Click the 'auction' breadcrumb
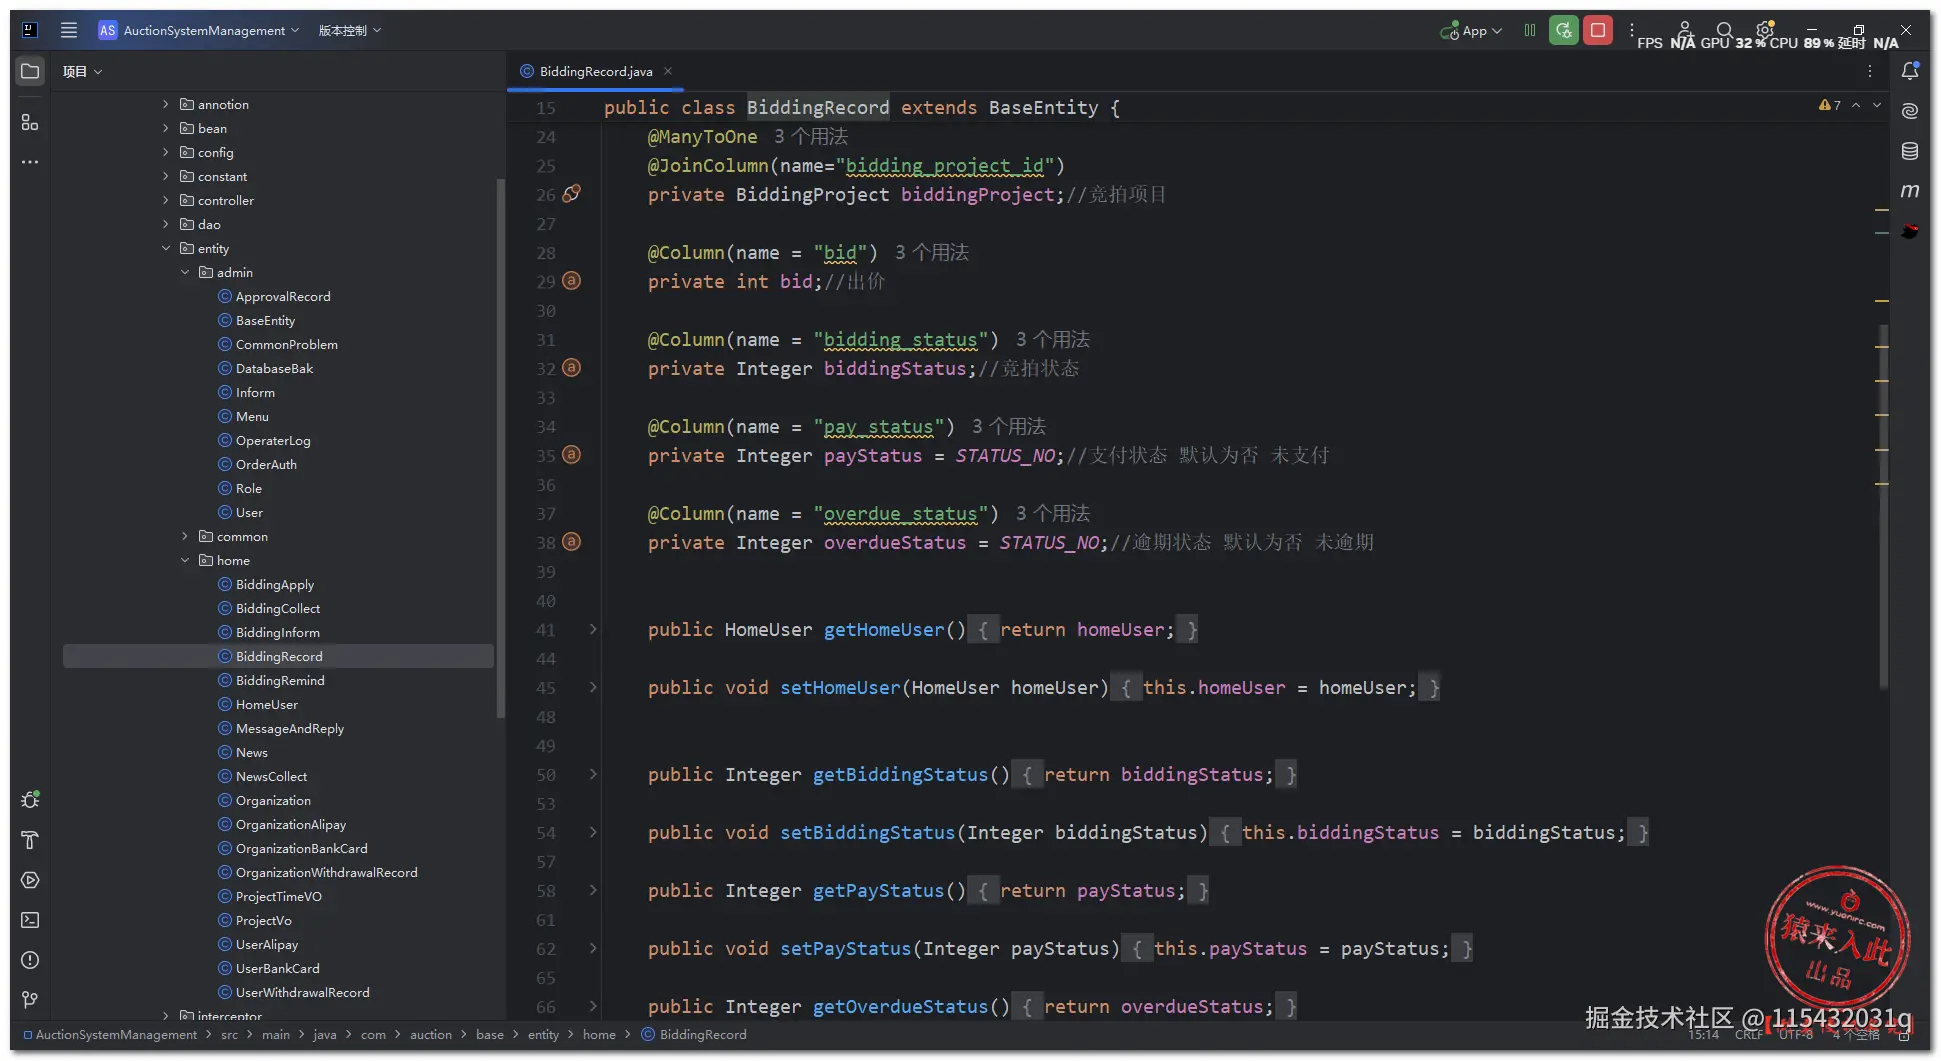Screen dimensions: 1941x1061 pos(431,1035)
